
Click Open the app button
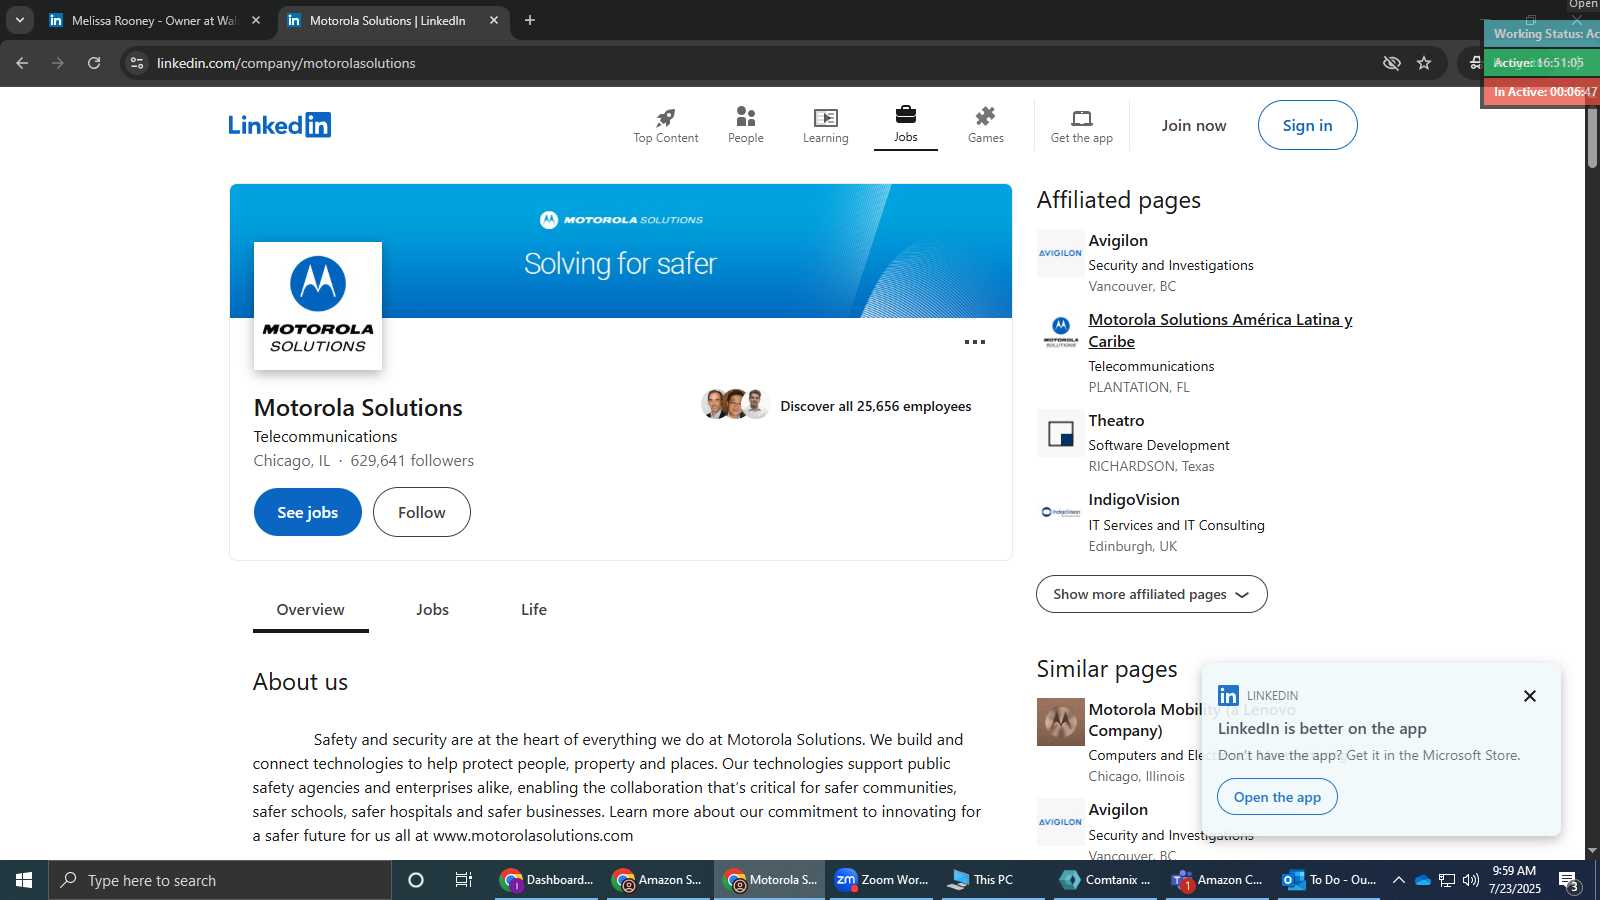pos(1277,797)
